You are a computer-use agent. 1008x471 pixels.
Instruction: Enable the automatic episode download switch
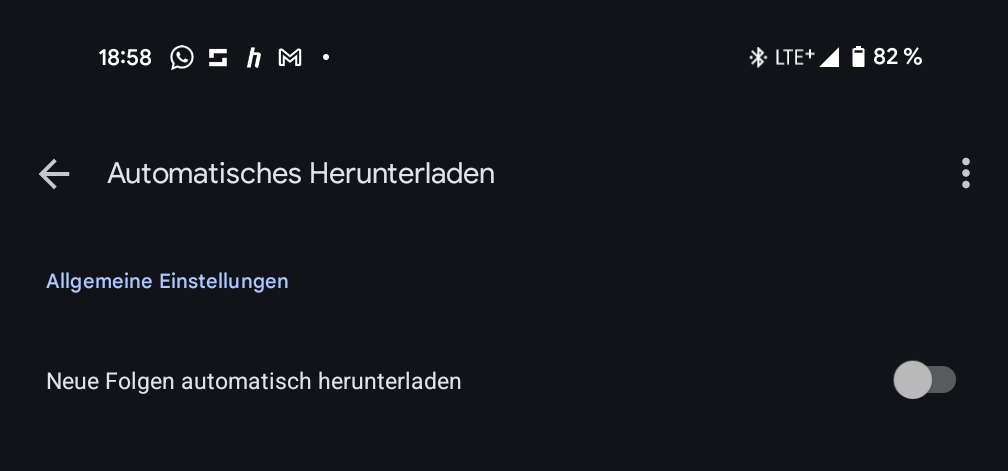click(x=924, y=380)
